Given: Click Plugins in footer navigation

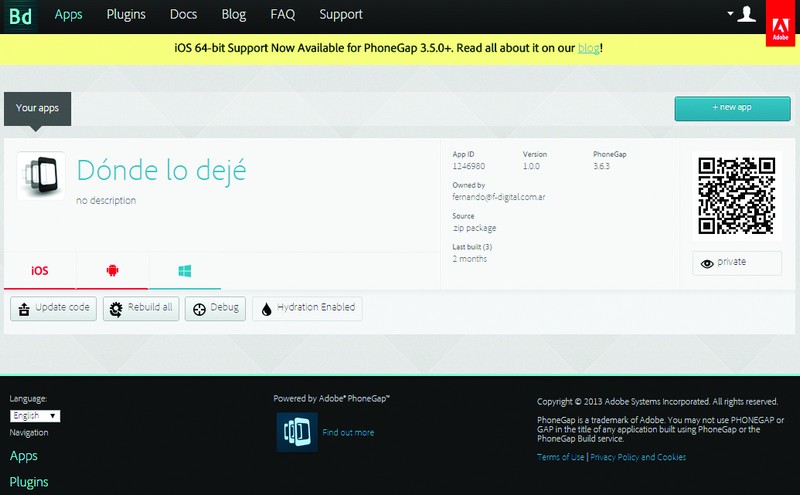Looking at the screenshot, I should (x=29, y=482).
